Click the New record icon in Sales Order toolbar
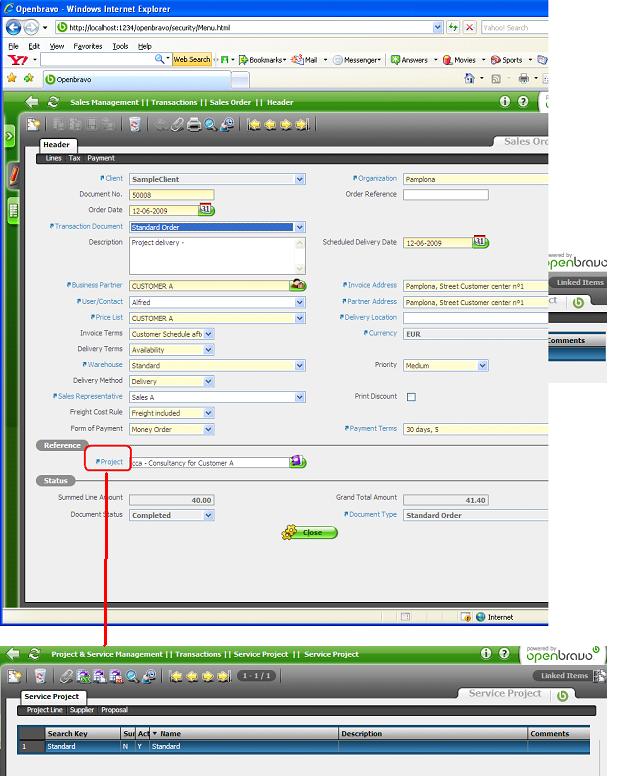The height and width of the screenshot is (776, 640). coord(35,124)
